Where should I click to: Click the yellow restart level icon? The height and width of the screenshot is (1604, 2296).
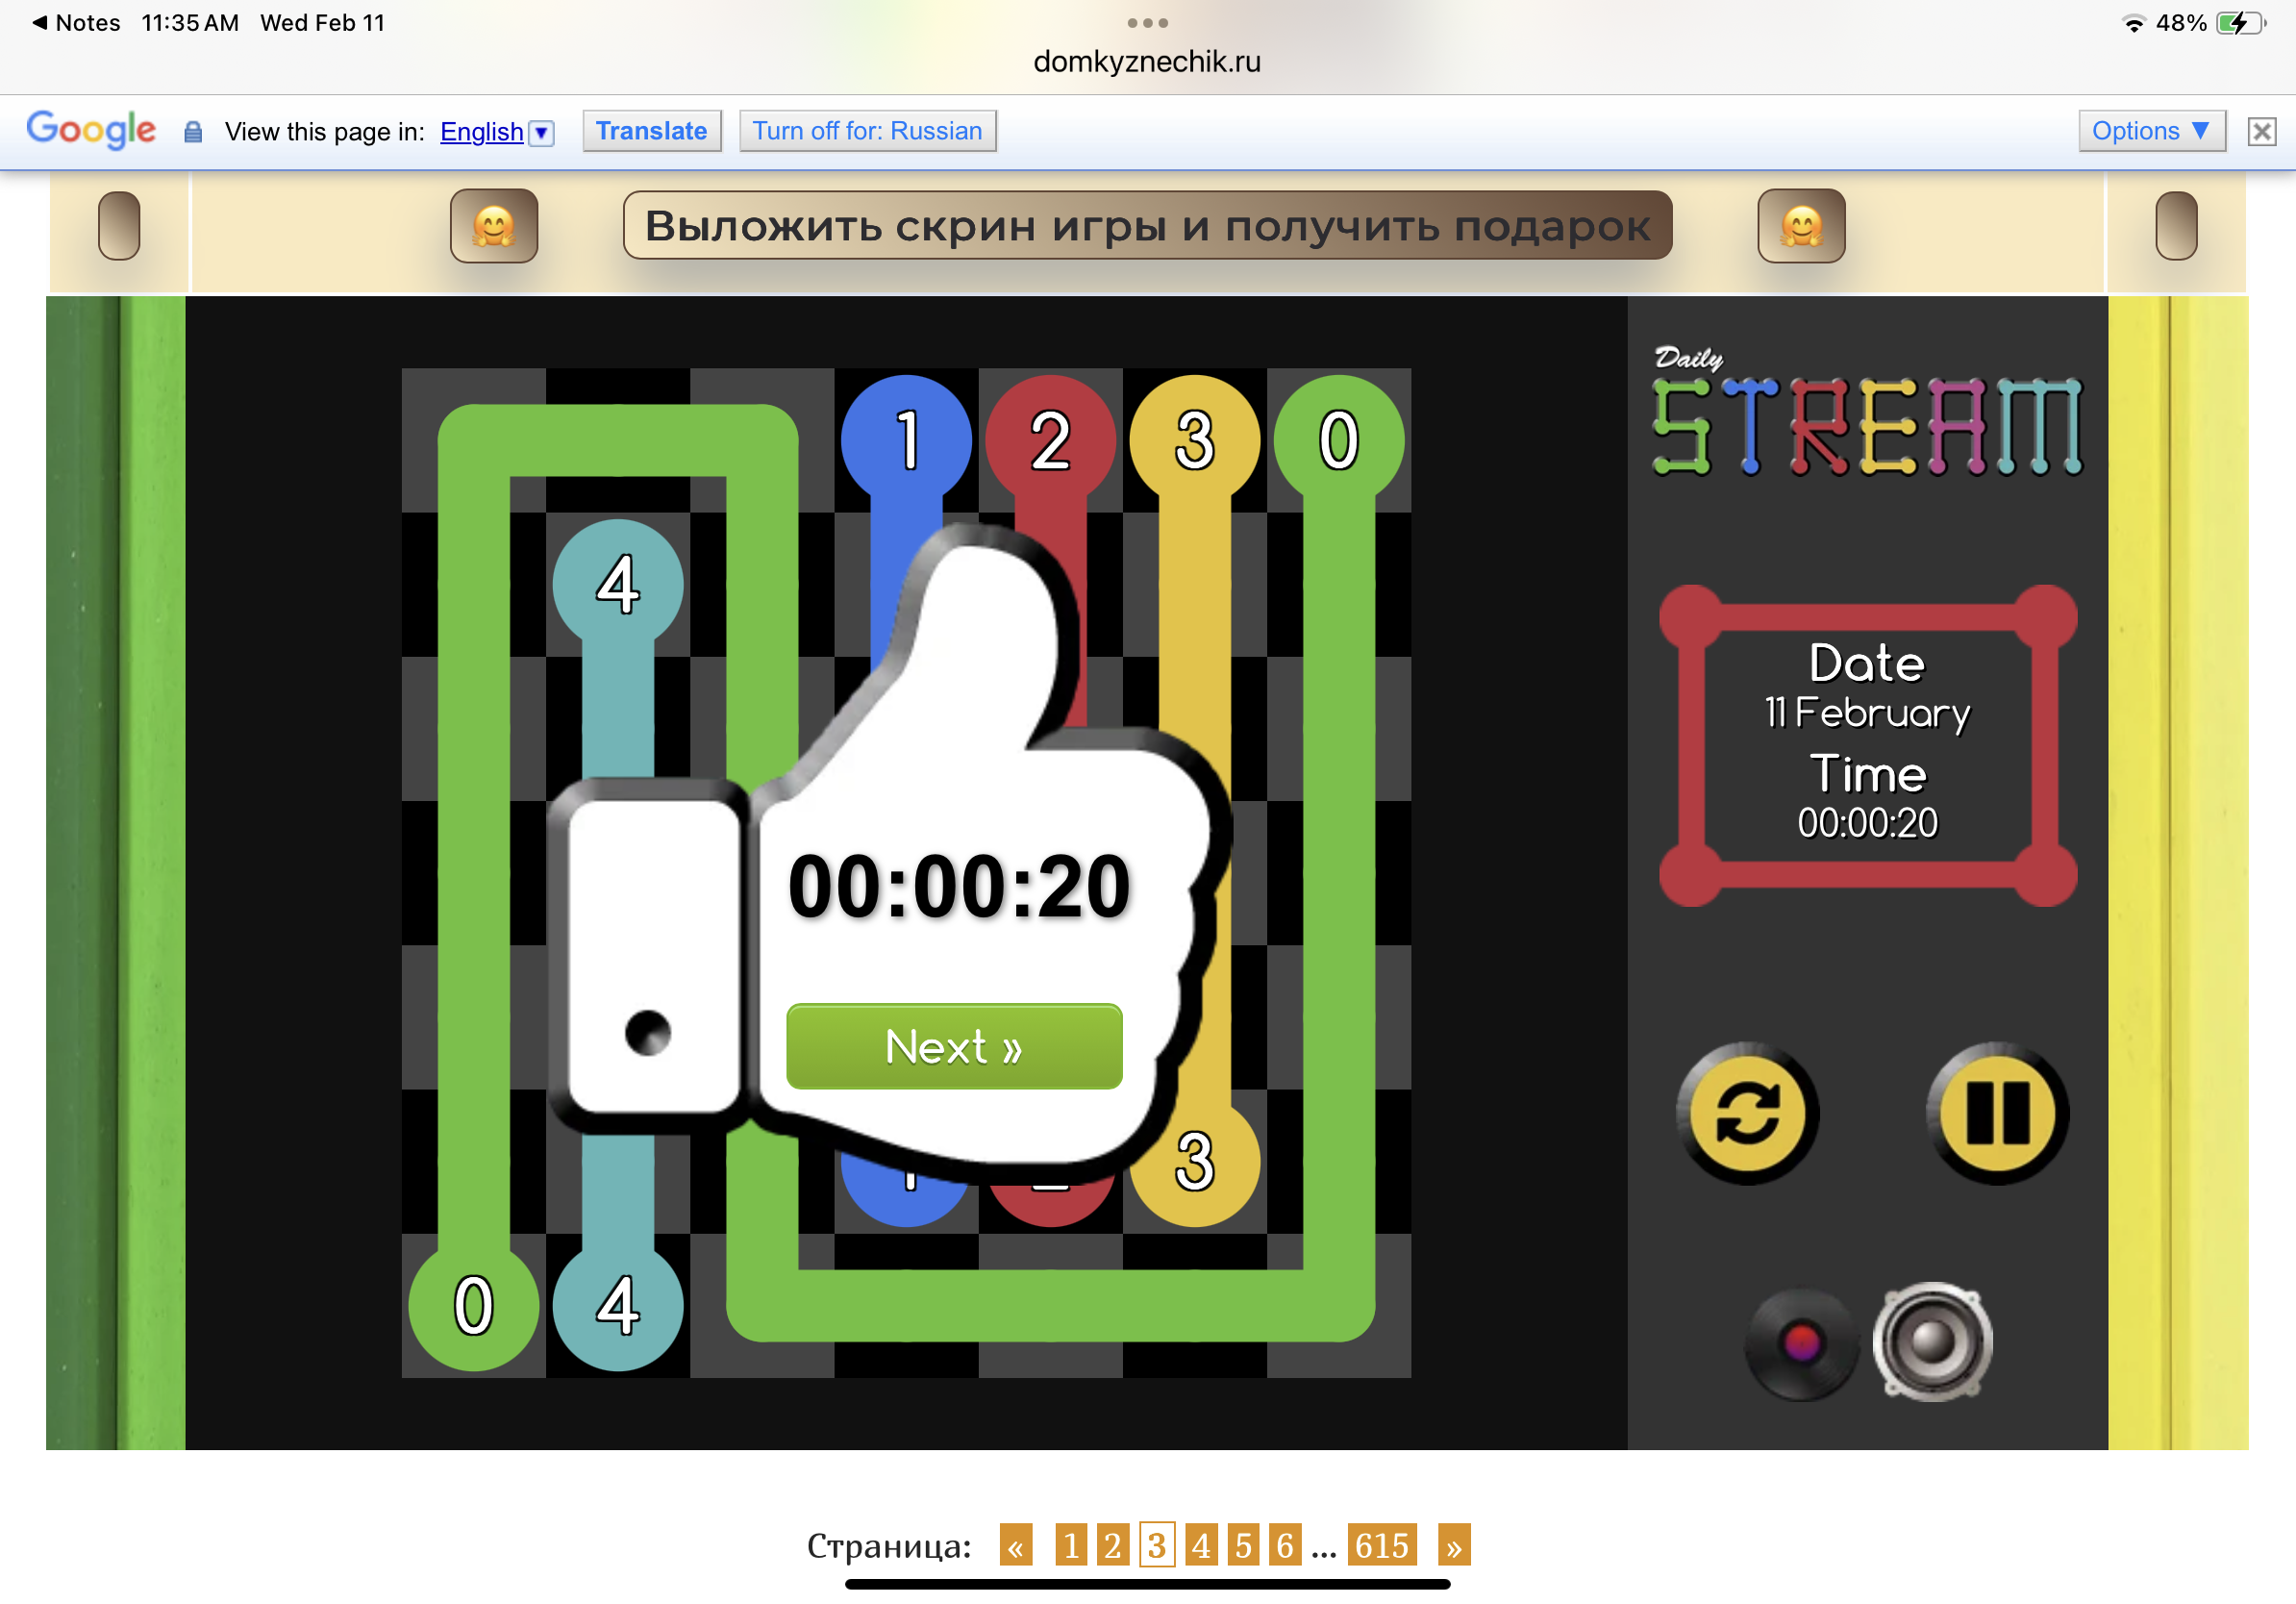pos(1746,1113)
